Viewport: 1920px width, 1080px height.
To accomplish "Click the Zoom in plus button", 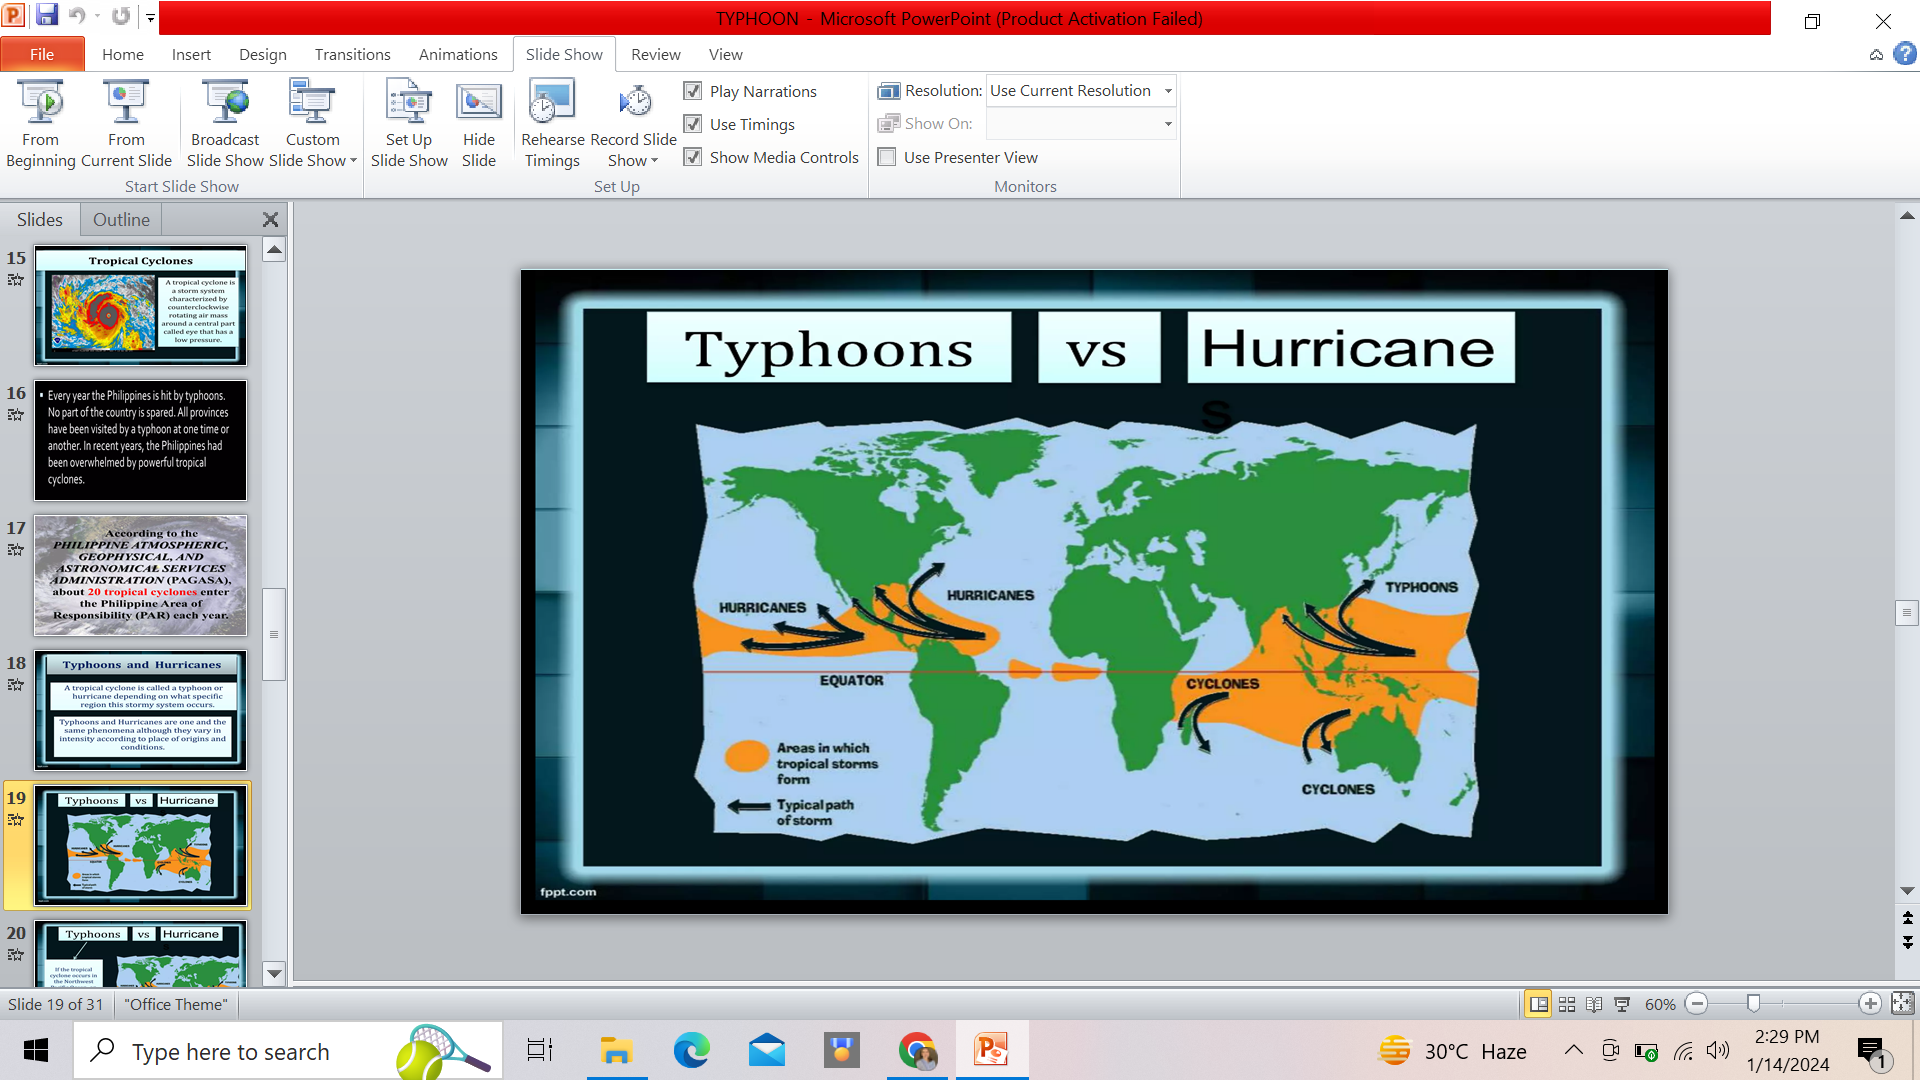I will (1869, 1003).
